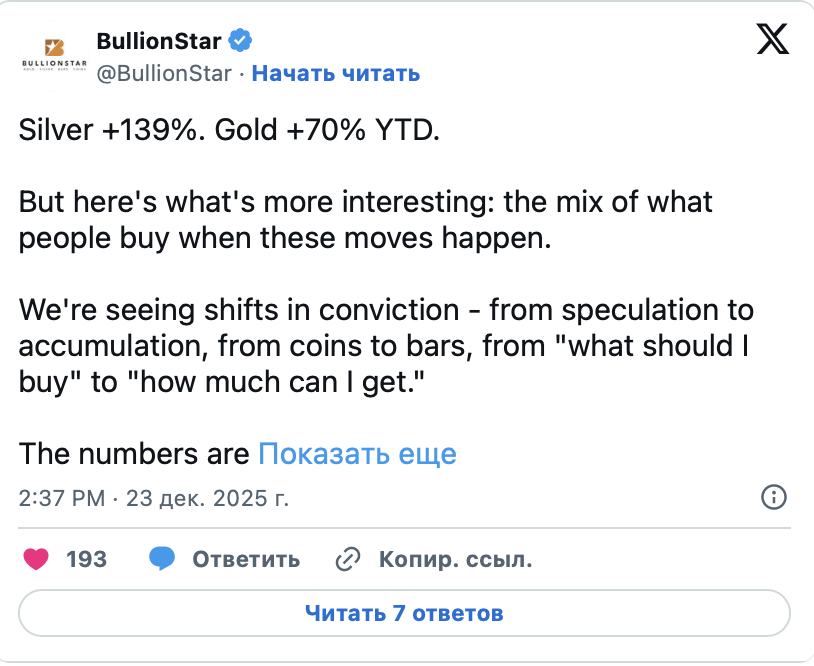The width and height of the screenshot is (814, 666).
Task: Open the info circle icon
Action: tap(774, 497)
